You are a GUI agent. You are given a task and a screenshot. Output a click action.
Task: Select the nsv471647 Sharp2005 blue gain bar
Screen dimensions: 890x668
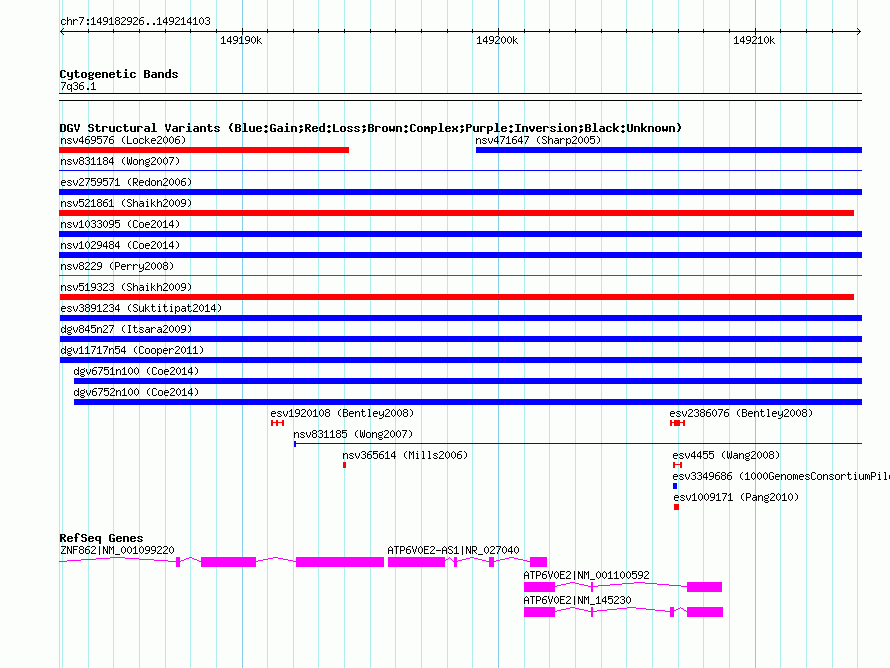click(669, 150)
